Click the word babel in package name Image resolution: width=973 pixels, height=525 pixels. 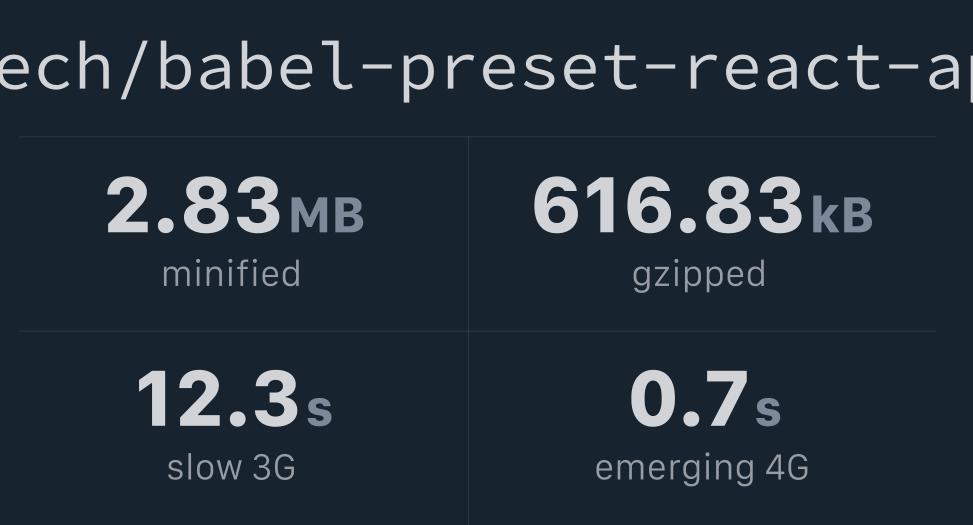coord(256,65)
